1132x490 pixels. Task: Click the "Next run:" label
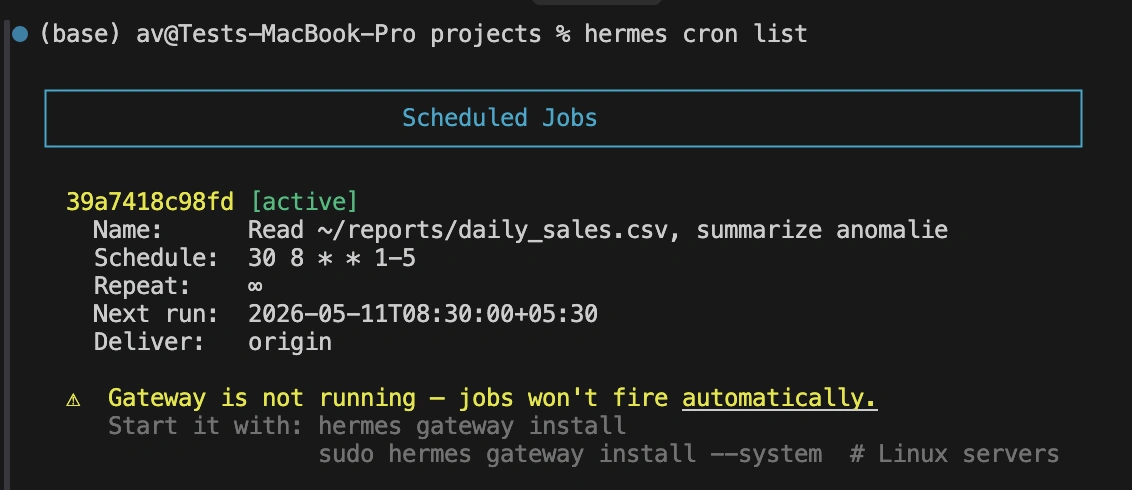156,314
